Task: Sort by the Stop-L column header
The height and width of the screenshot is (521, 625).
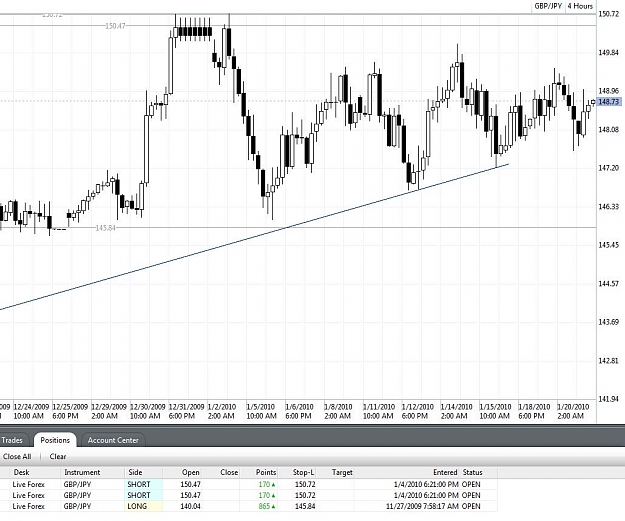Action: click(x=303, y=472)
